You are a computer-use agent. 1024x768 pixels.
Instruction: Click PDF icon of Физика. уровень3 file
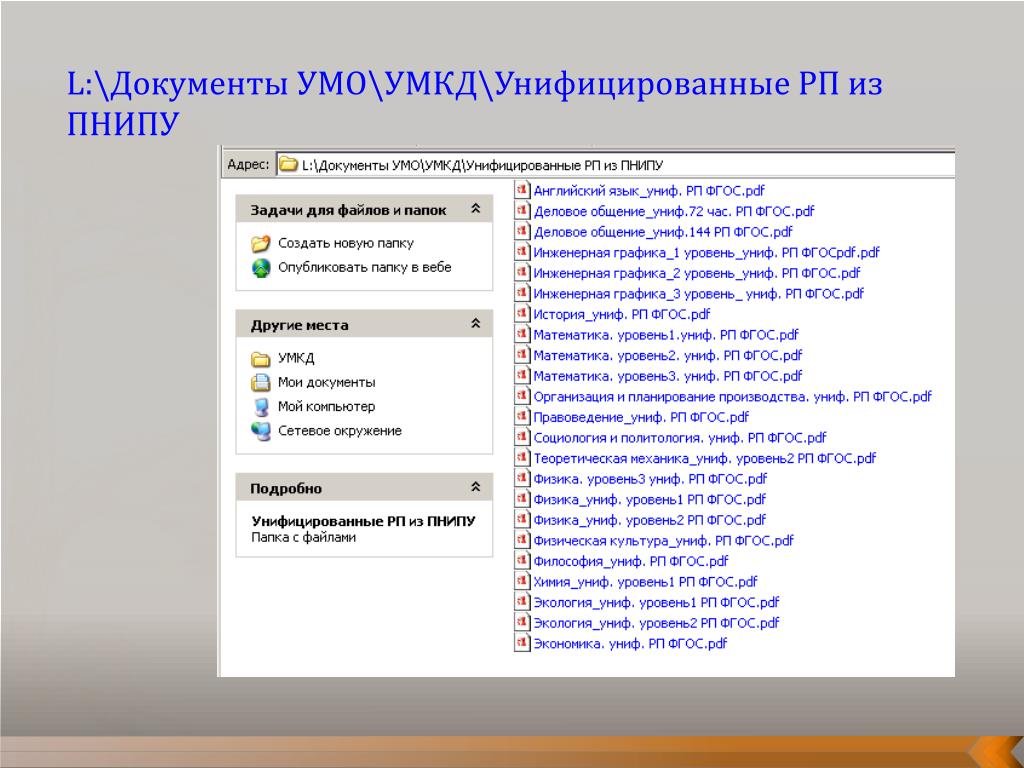point(522,478)
